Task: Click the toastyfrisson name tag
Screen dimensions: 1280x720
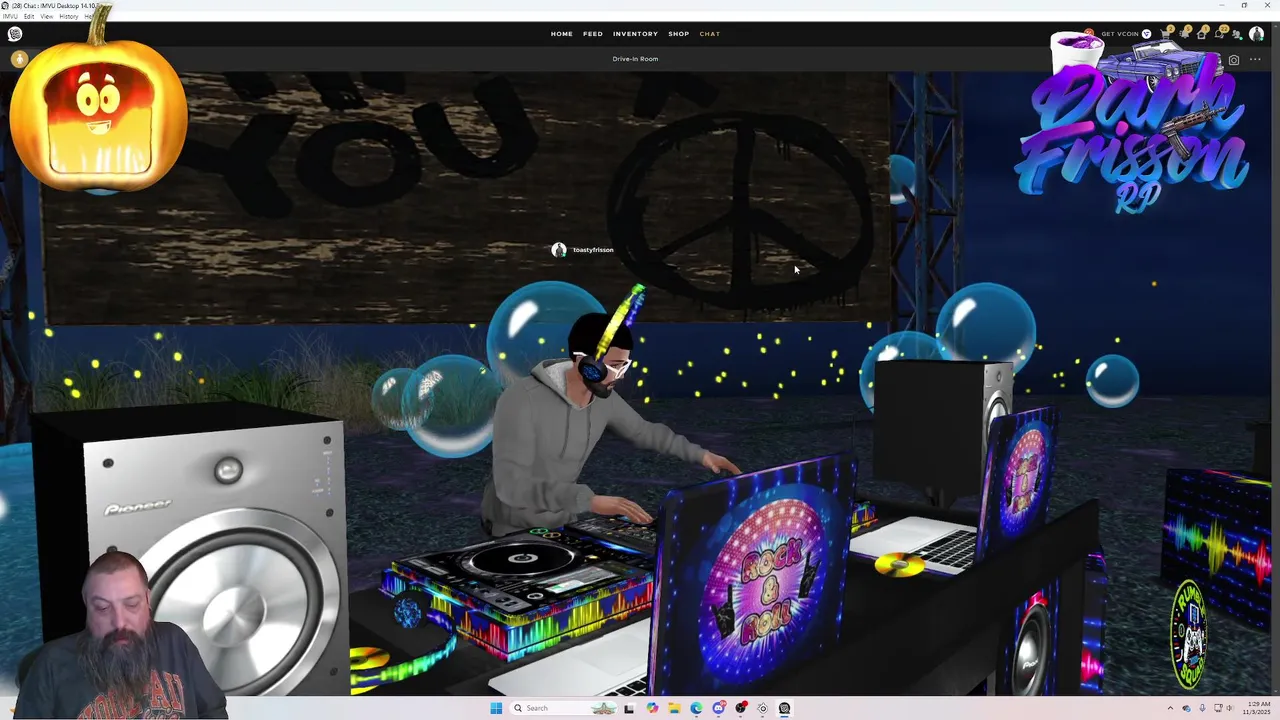Action: click(593, 250)
